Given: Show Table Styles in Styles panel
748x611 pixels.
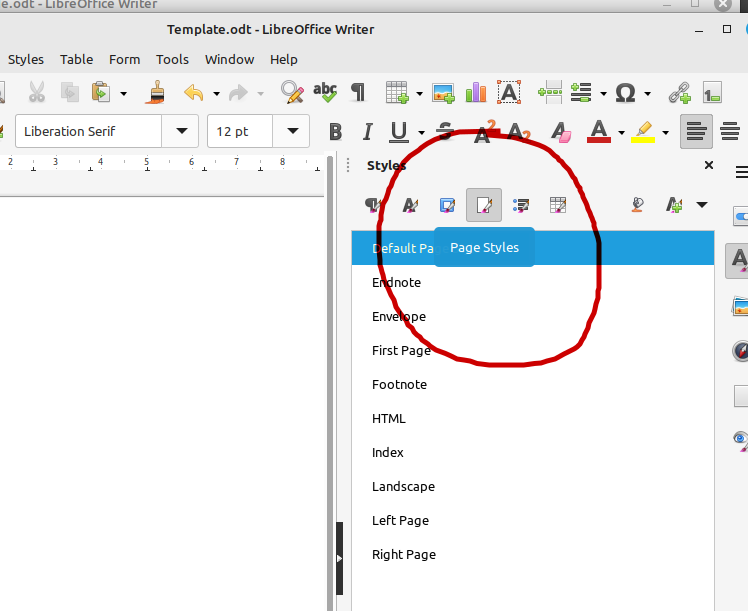Looking at the screenshot, I should click(558, 205).
